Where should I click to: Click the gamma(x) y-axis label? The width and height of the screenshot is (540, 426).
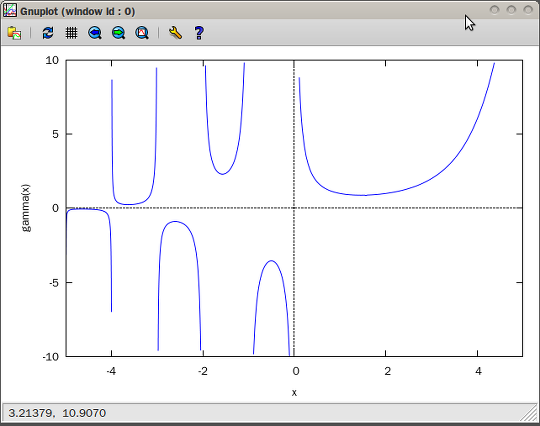[x=26, y=208]
